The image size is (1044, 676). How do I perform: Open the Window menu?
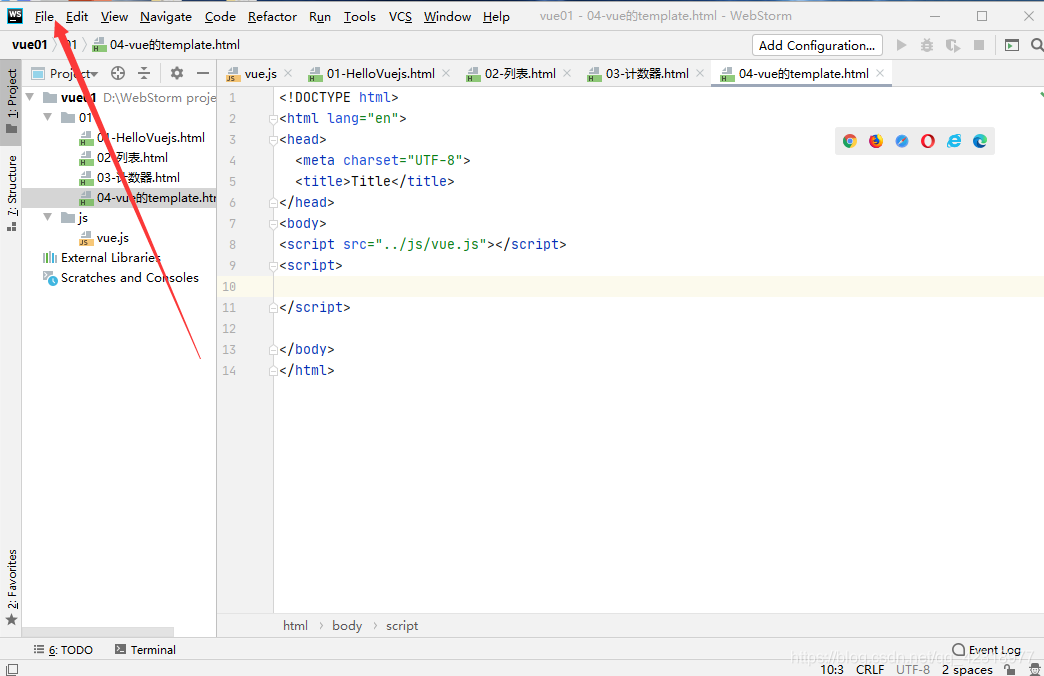tap(447, 17)
